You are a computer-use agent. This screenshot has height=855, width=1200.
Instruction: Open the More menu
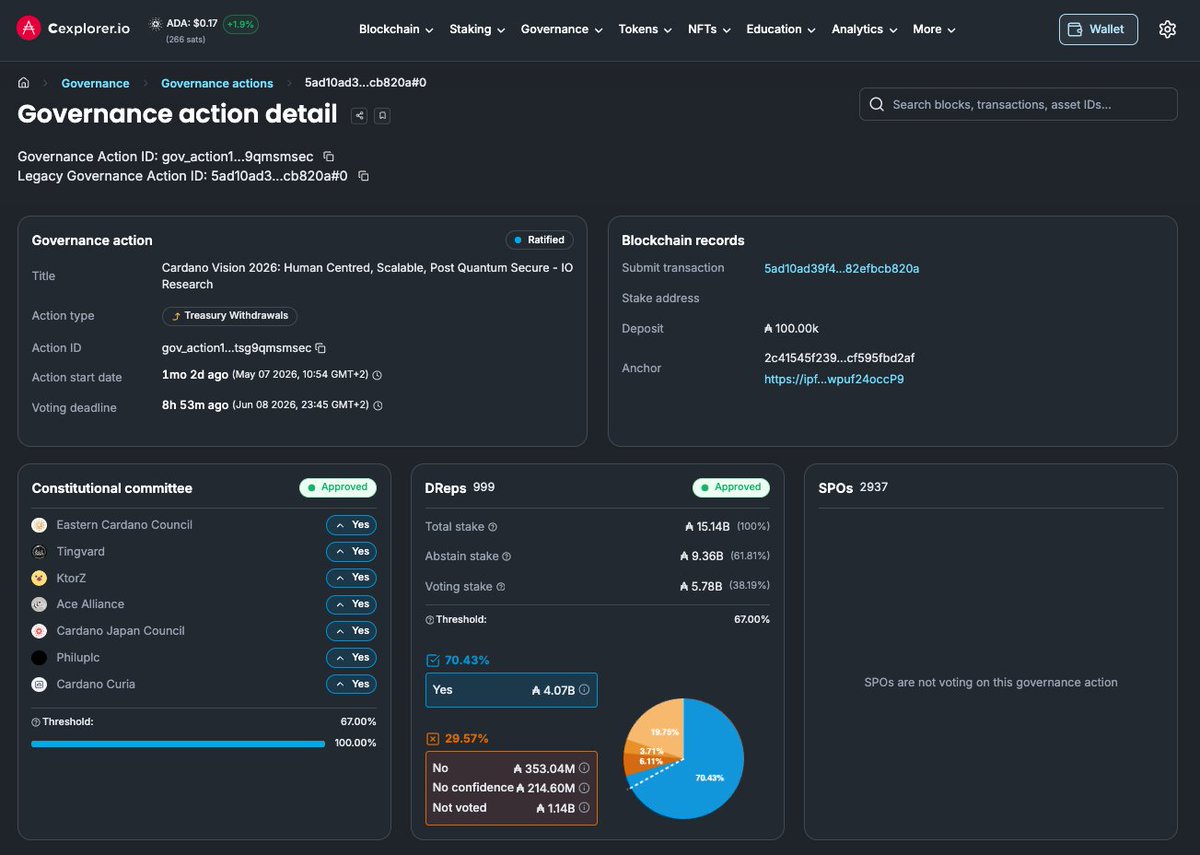point(934,29)
